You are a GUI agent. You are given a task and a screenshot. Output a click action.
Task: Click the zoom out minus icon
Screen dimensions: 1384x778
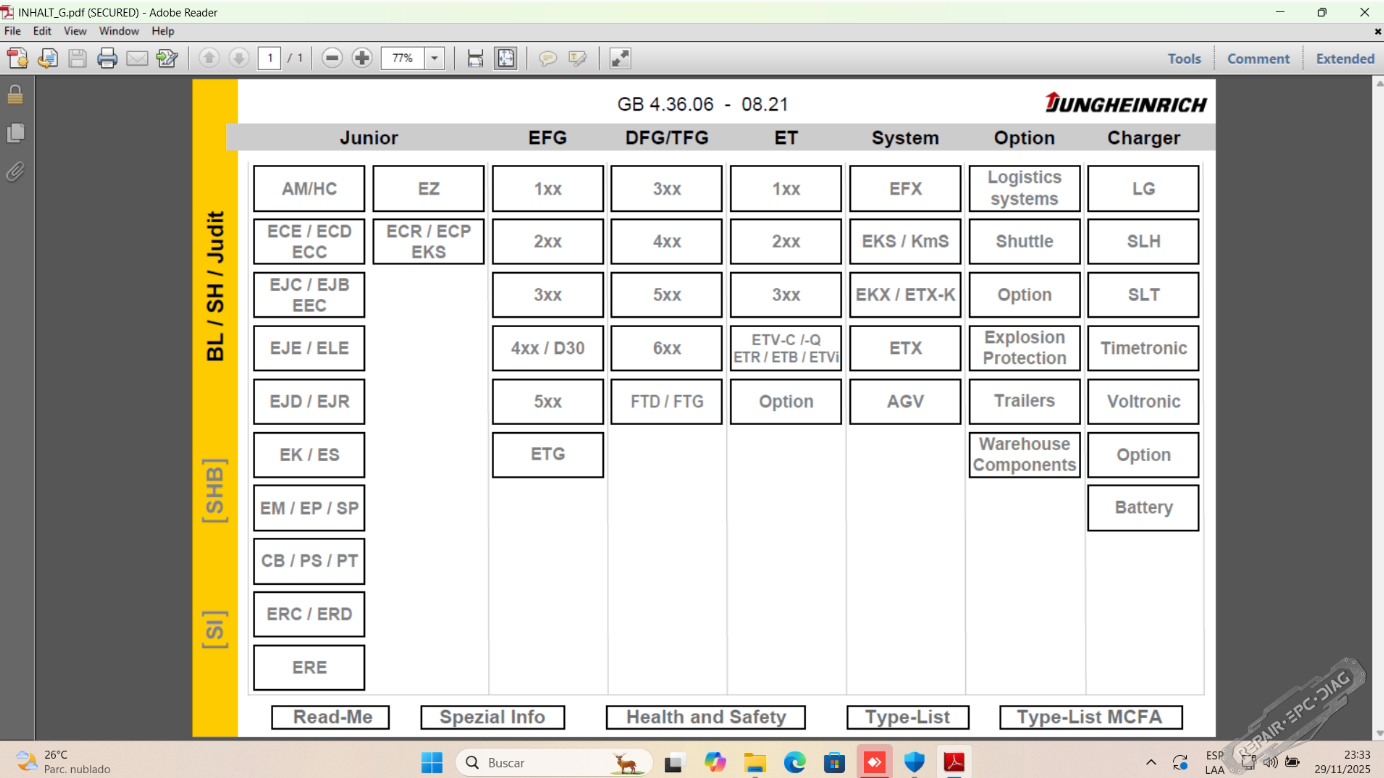[x=333, y=59]
